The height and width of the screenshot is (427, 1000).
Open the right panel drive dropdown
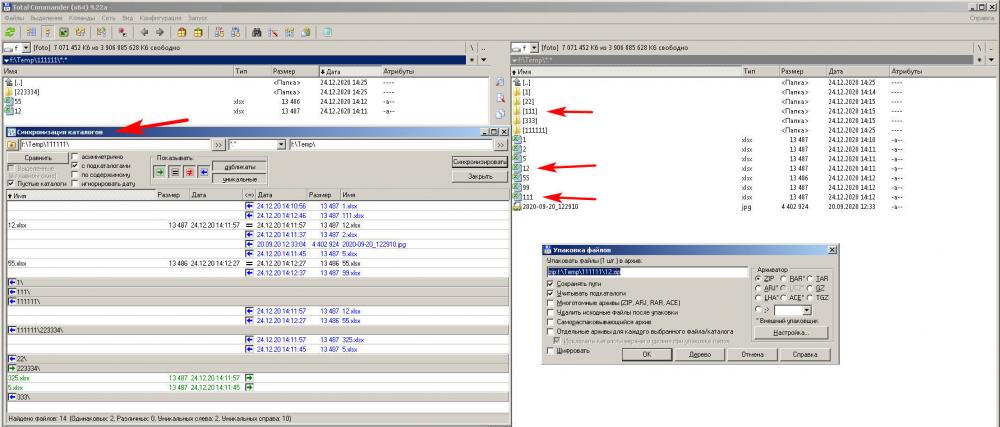click(x=534, y=48)
